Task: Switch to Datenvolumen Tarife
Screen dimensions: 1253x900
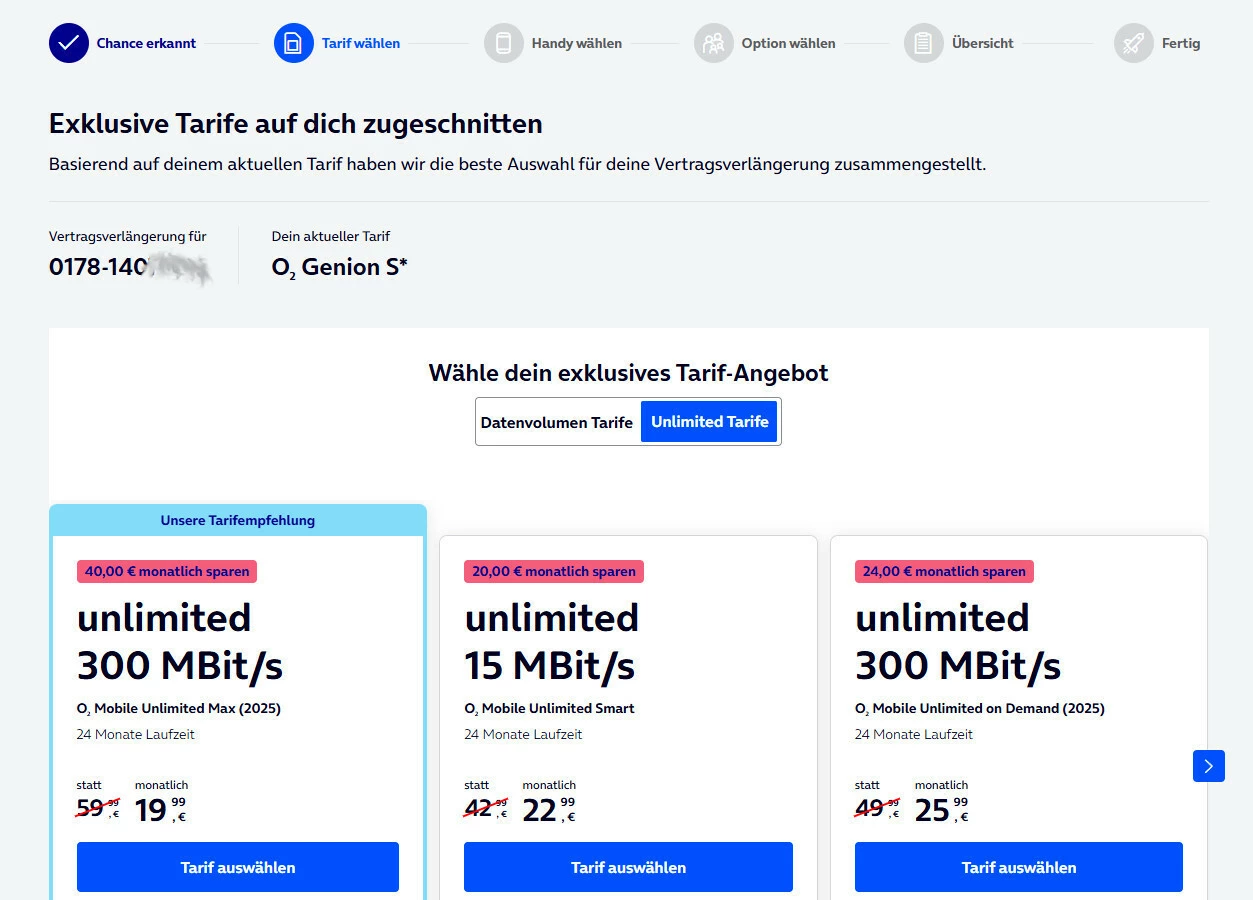Action: pyautogui.click(x=557, y=422)
